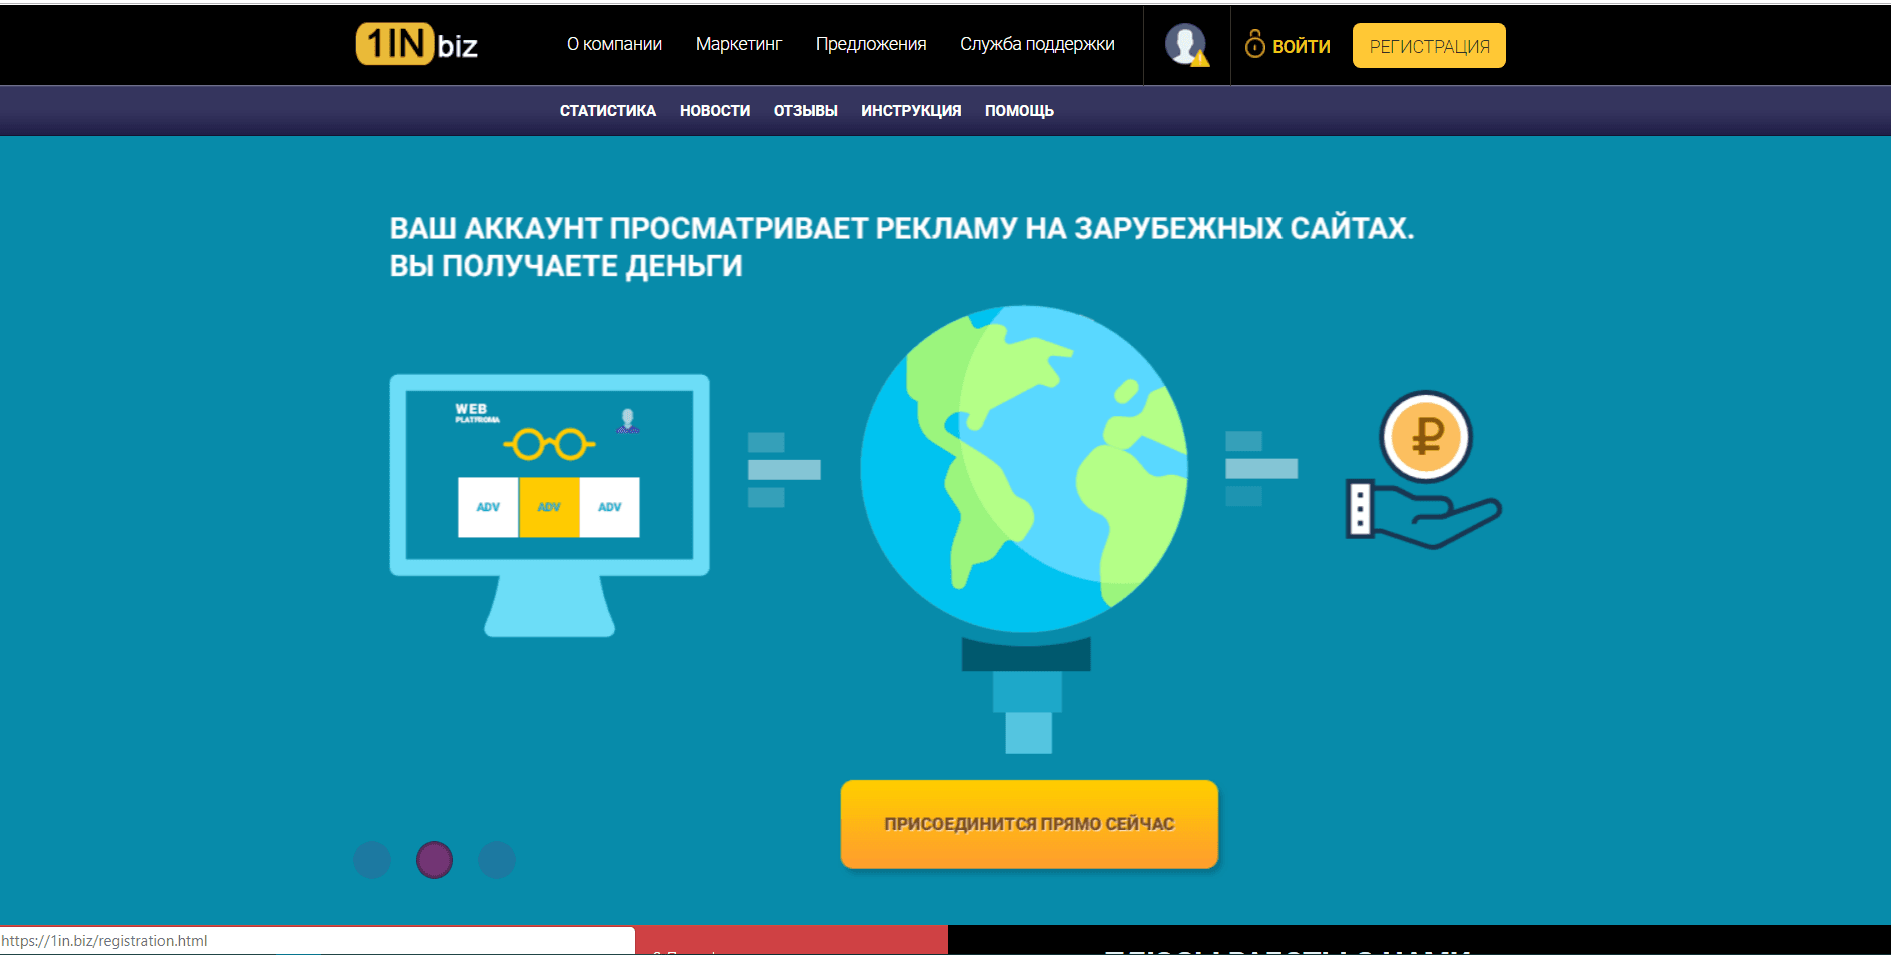Screen dimensions: 1891x955
Task: Select the 1IN biz site logo
Action: pos(416,44)
